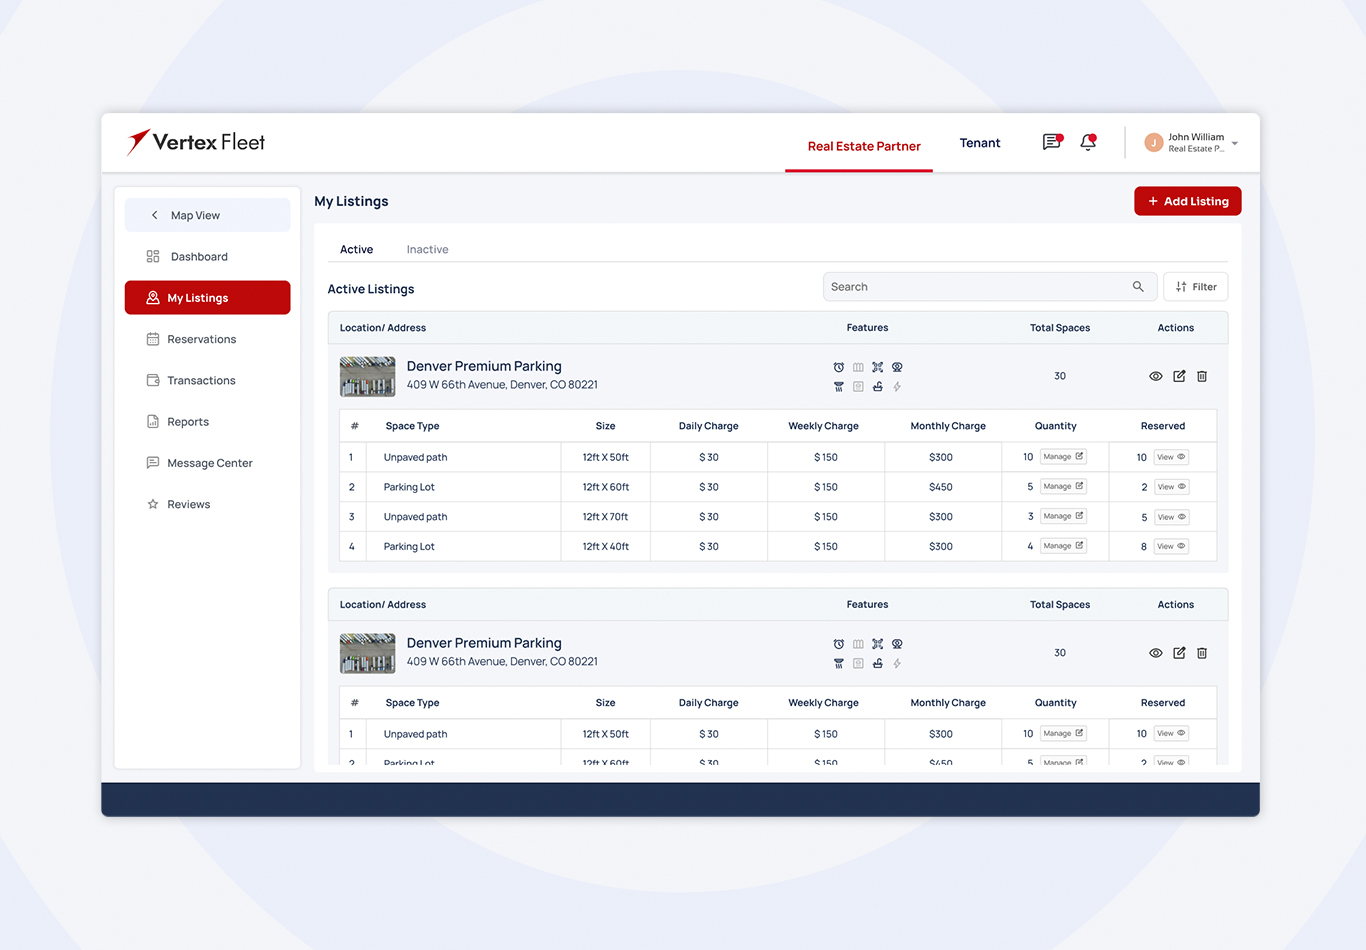Image resolution: width=1366 pixels, height=950 pixels.
Task: Click the Vertex Fleet logo
Action: (196, 142)
